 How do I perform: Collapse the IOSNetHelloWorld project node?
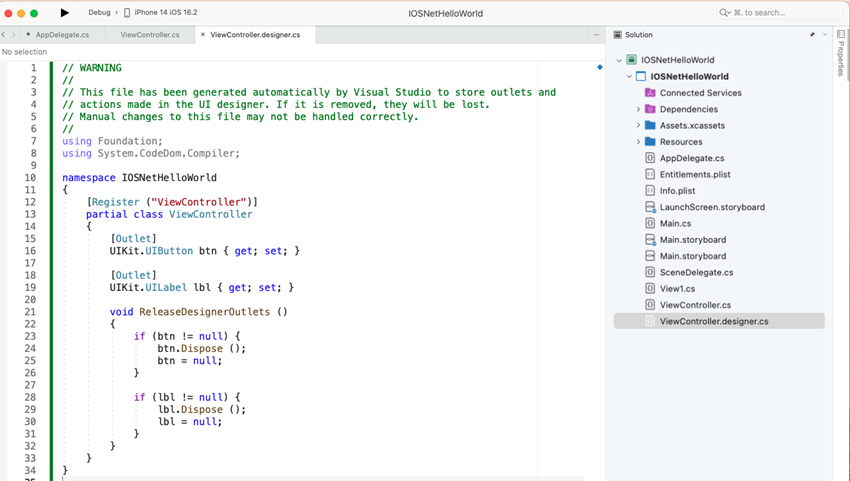630,77
